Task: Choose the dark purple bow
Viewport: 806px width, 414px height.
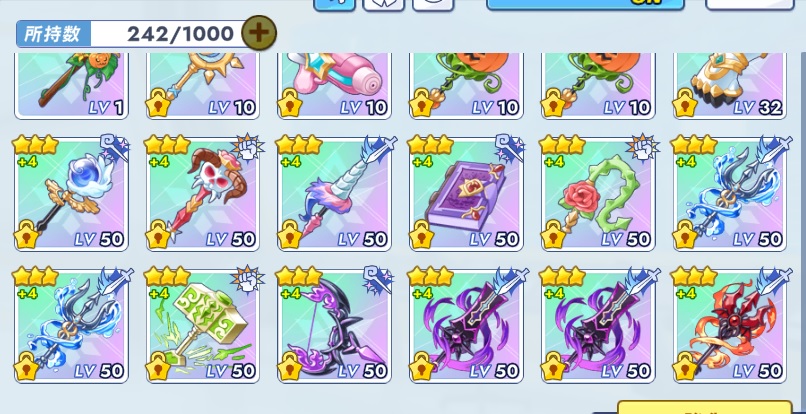Action: tap(335, 326)
